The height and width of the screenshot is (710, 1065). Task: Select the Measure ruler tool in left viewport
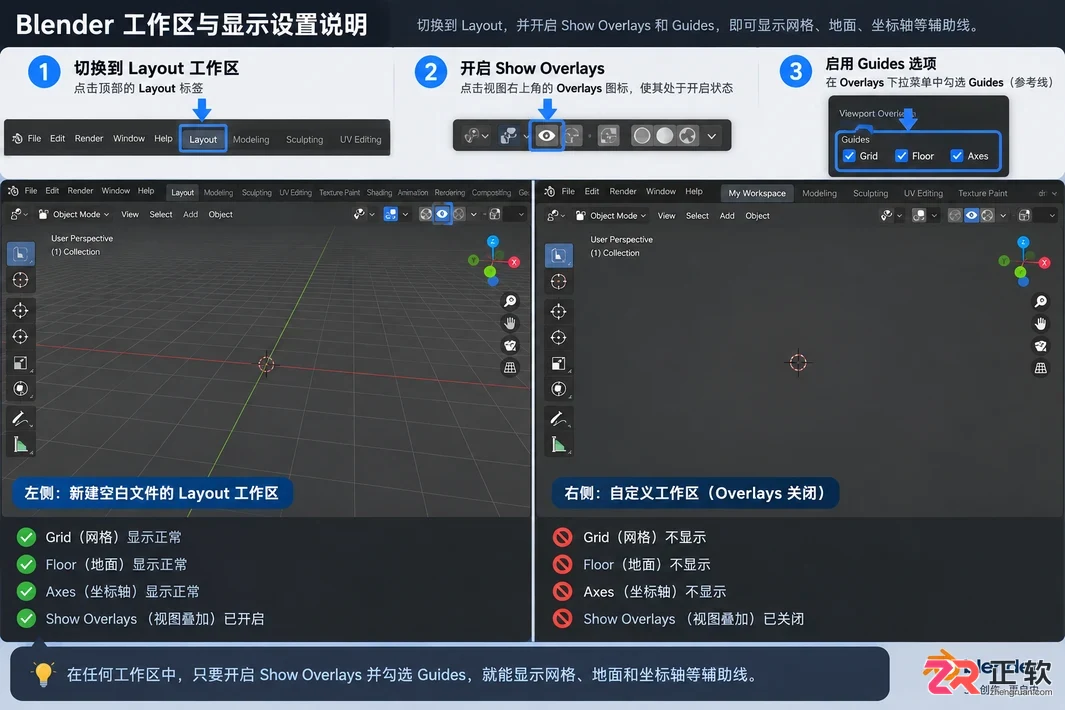[20, 445]
